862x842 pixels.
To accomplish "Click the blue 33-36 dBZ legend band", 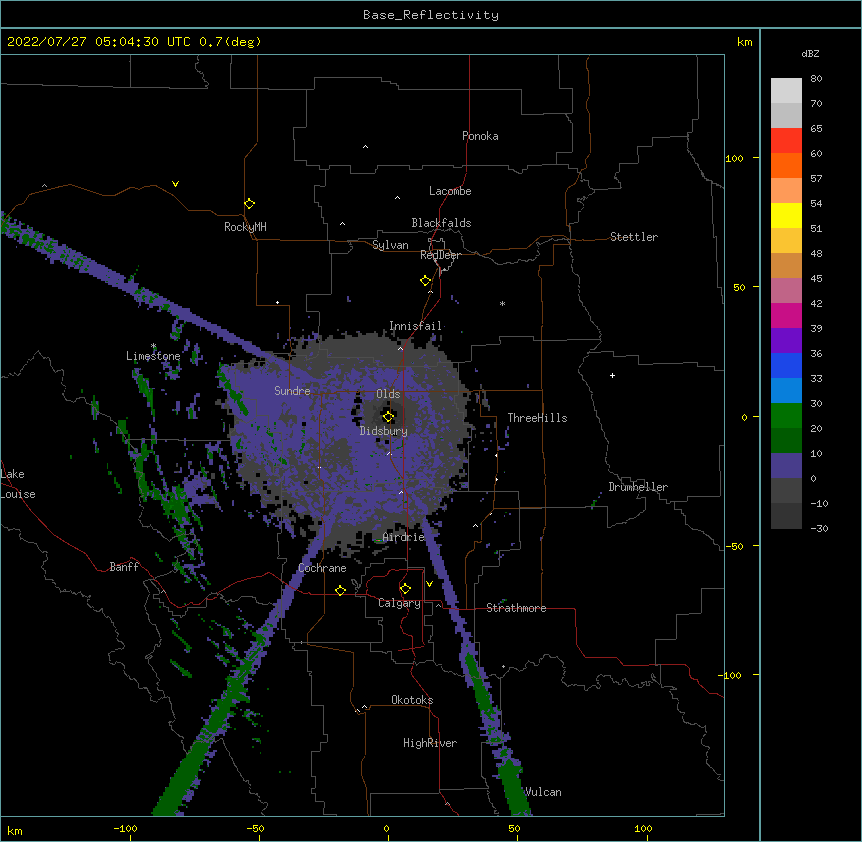I will [x=786, y=365].
